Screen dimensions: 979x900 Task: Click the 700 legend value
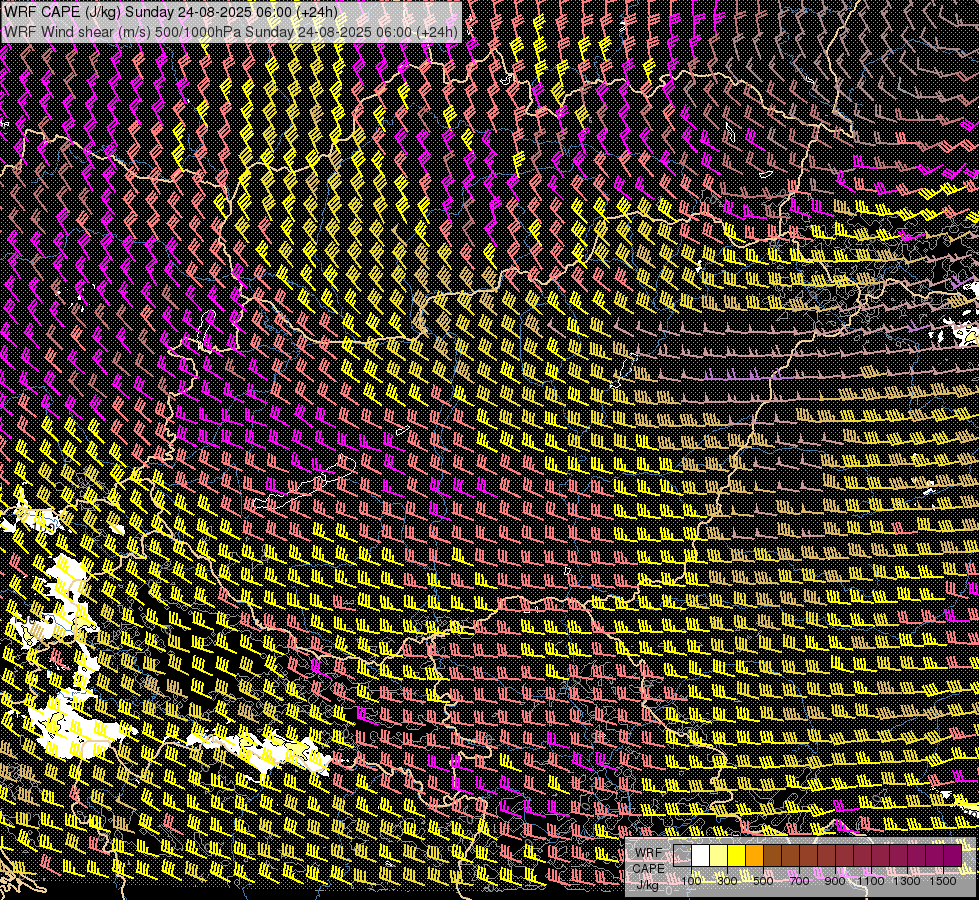(799, 881)
